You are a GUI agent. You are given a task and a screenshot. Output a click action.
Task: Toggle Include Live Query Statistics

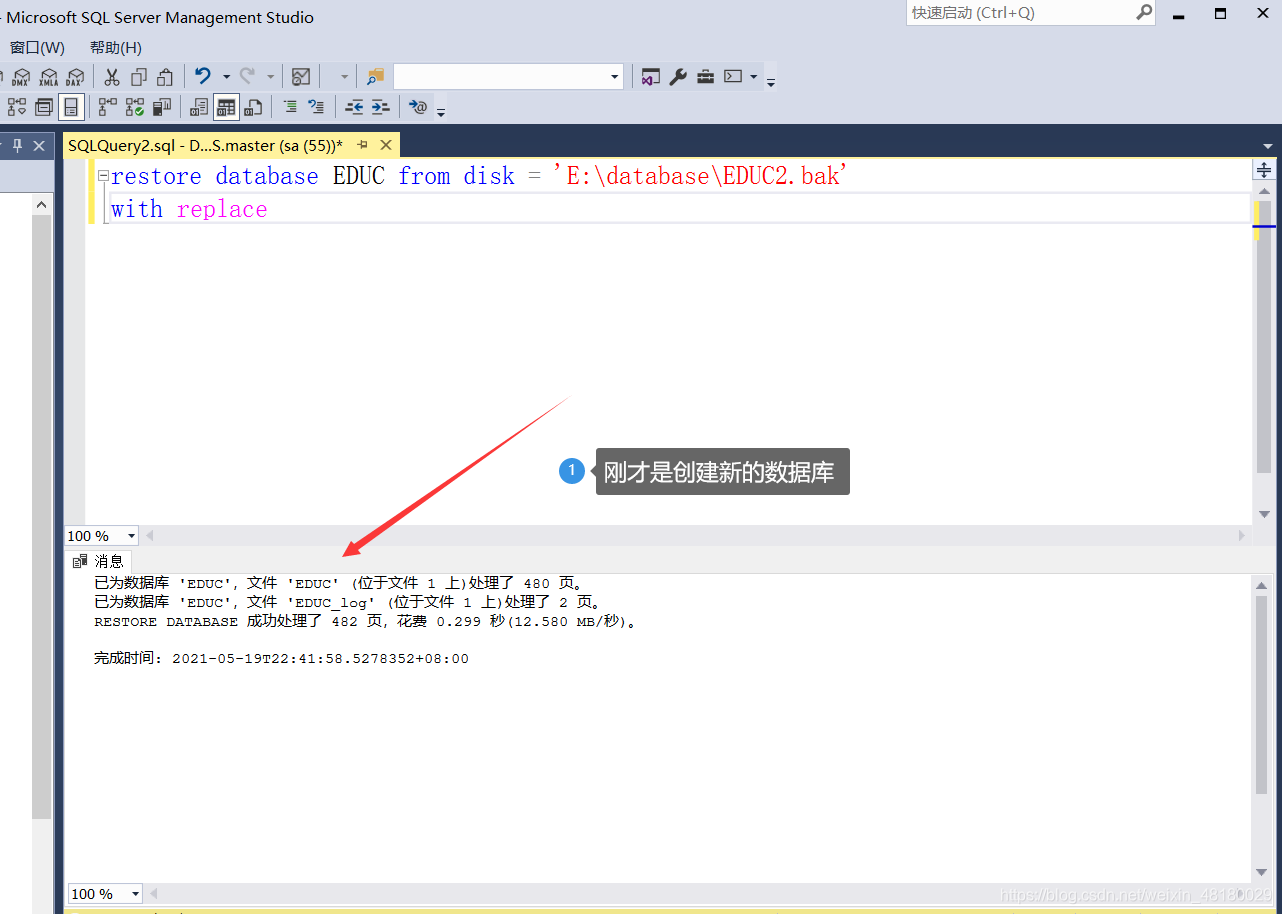[x=135, y=107]
